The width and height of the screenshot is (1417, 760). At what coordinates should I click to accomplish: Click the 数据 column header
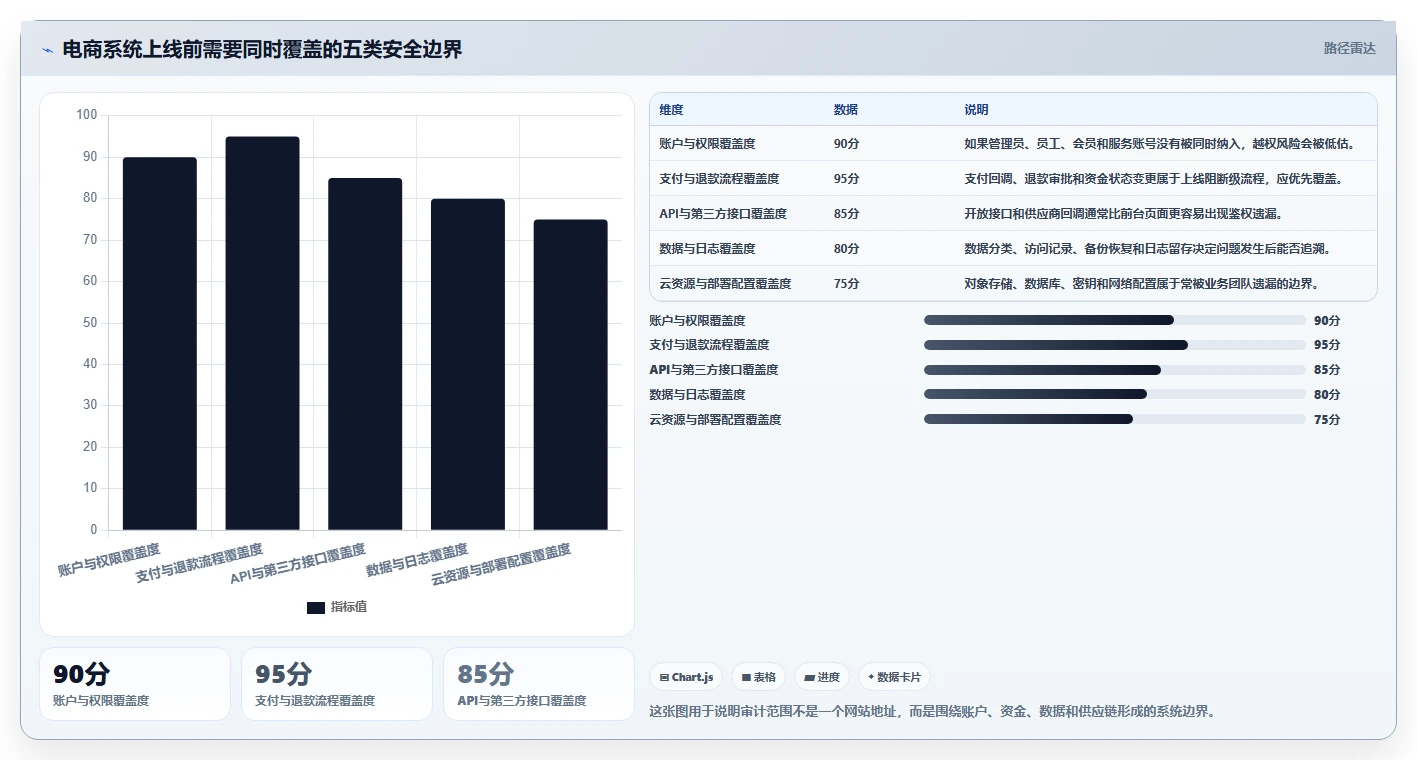coord(845,110)
